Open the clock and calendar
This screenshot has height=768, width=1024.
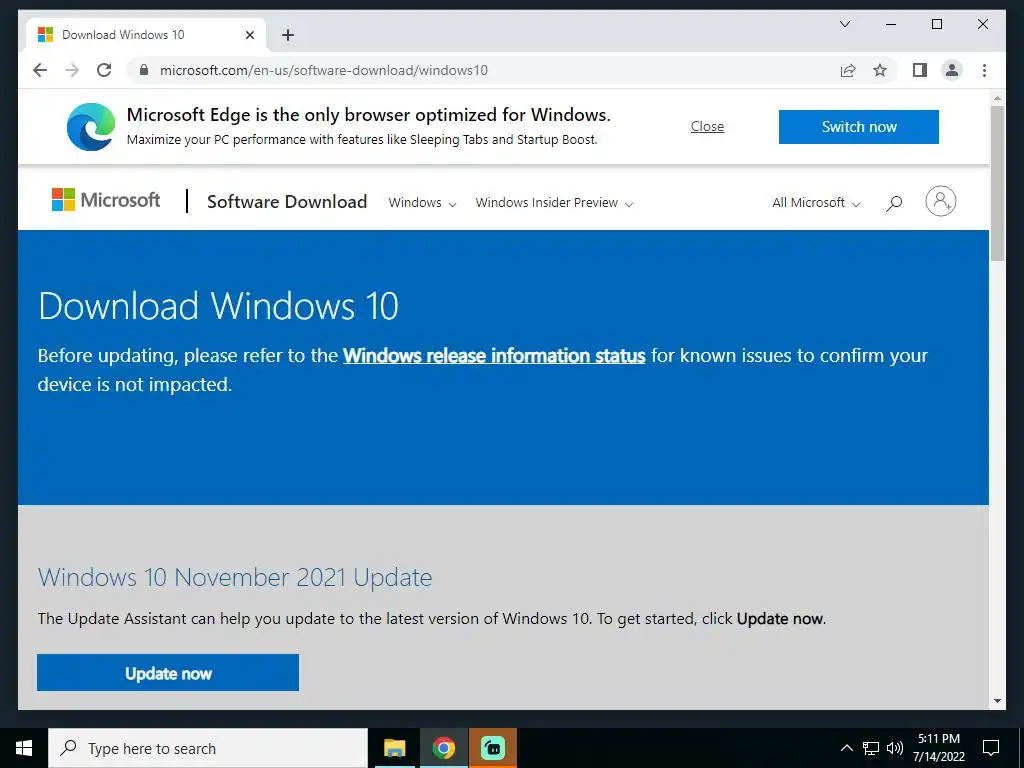point(938,748)
